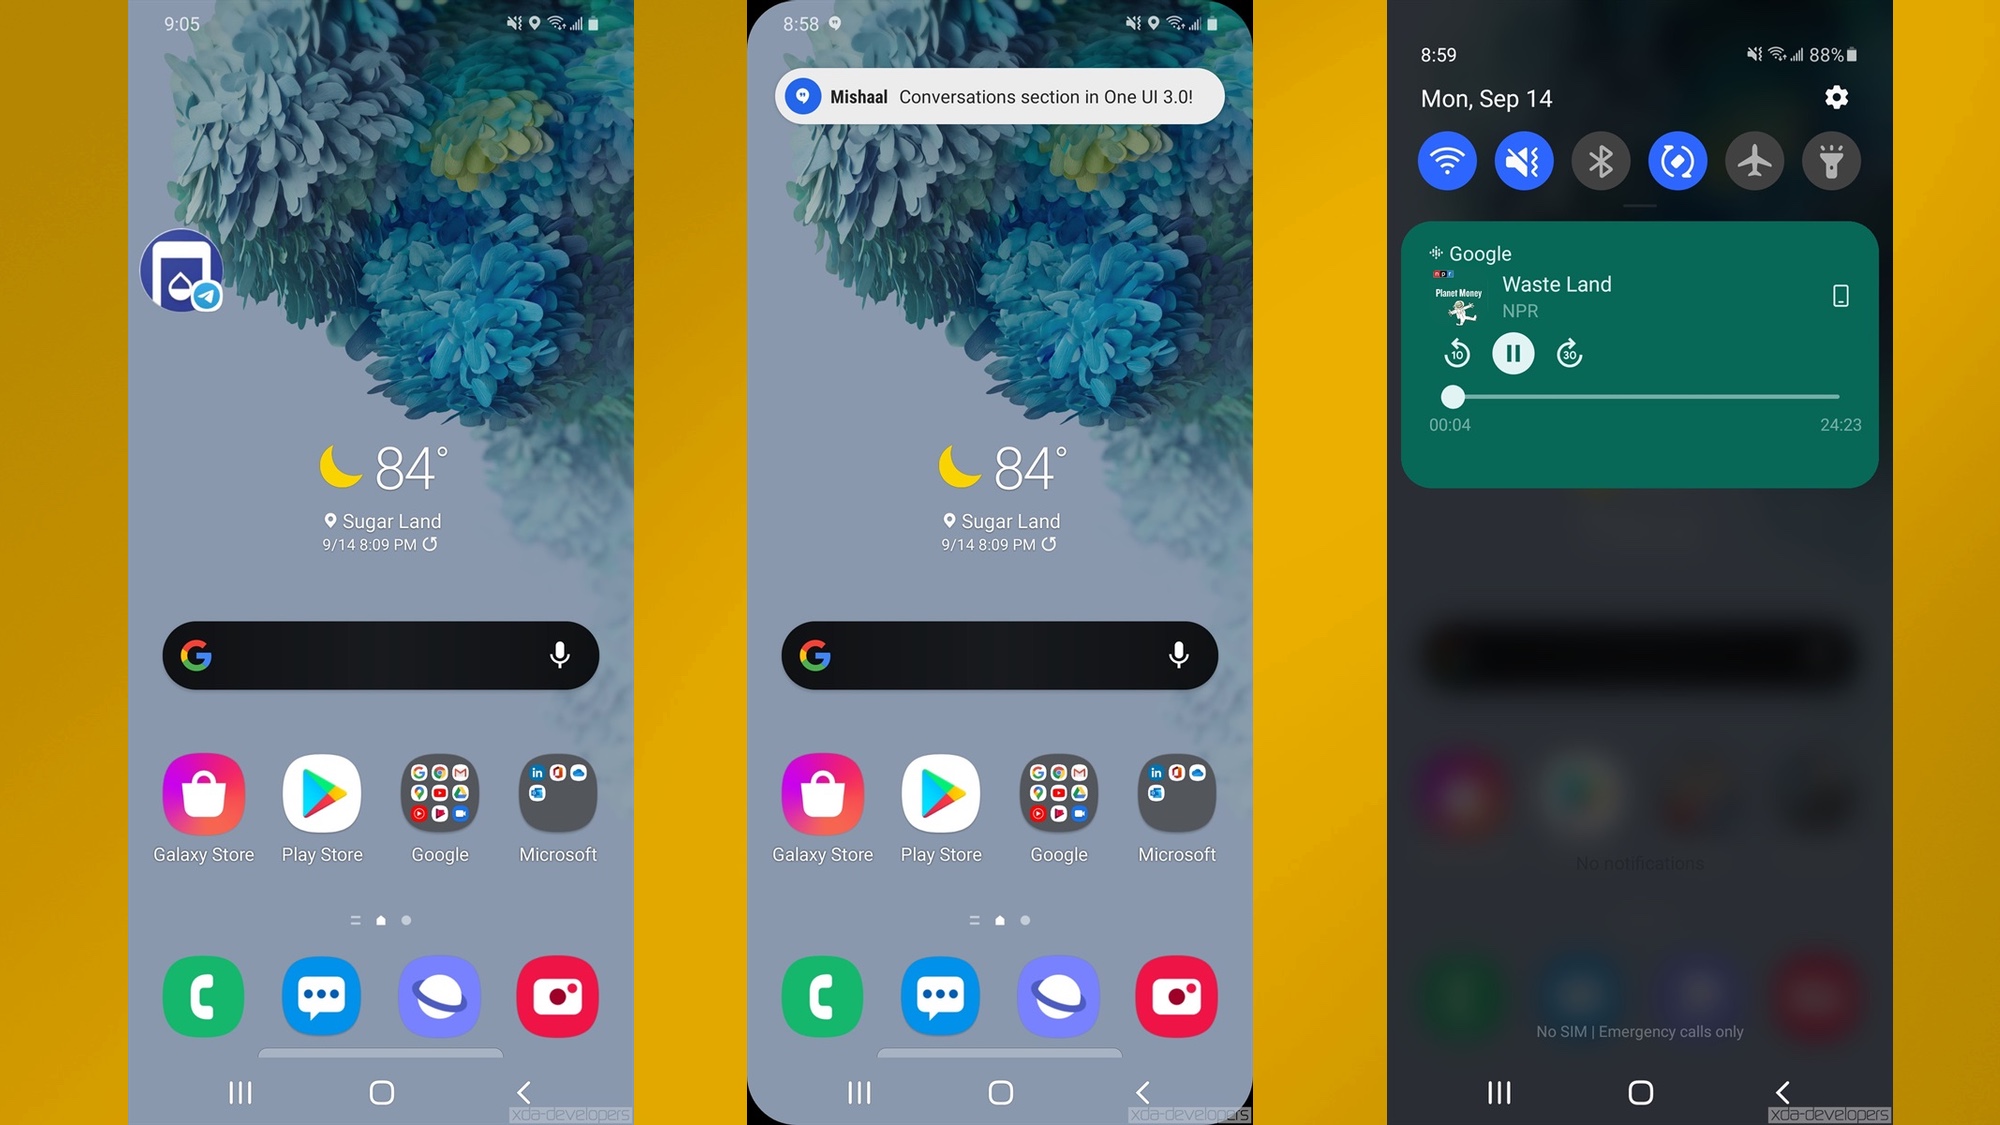Open the screen recorder app
2000x1125 pixels.
coord(558,995)
